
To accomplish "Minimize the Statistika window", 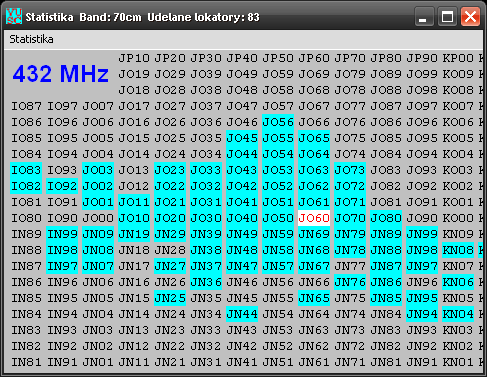I will tap(424, 17).
